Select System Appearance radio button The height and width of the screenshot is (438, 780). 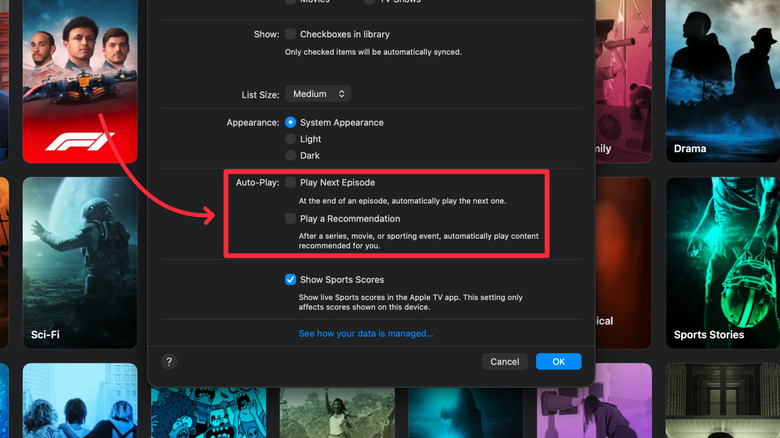(291, 122)
